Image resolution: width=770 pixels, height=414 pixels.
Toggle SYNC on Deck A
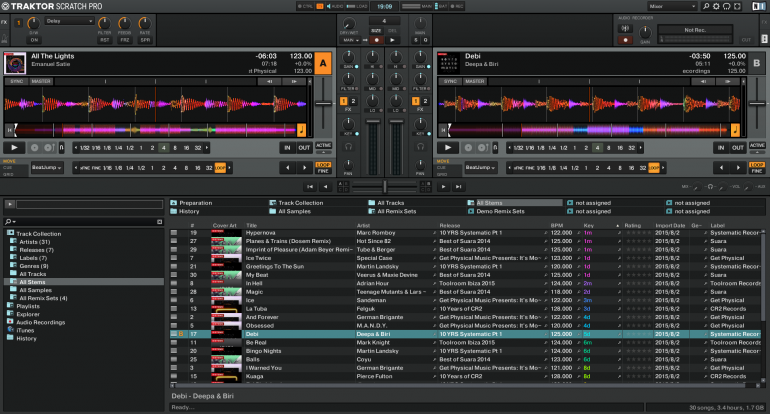tap(17, 82)
